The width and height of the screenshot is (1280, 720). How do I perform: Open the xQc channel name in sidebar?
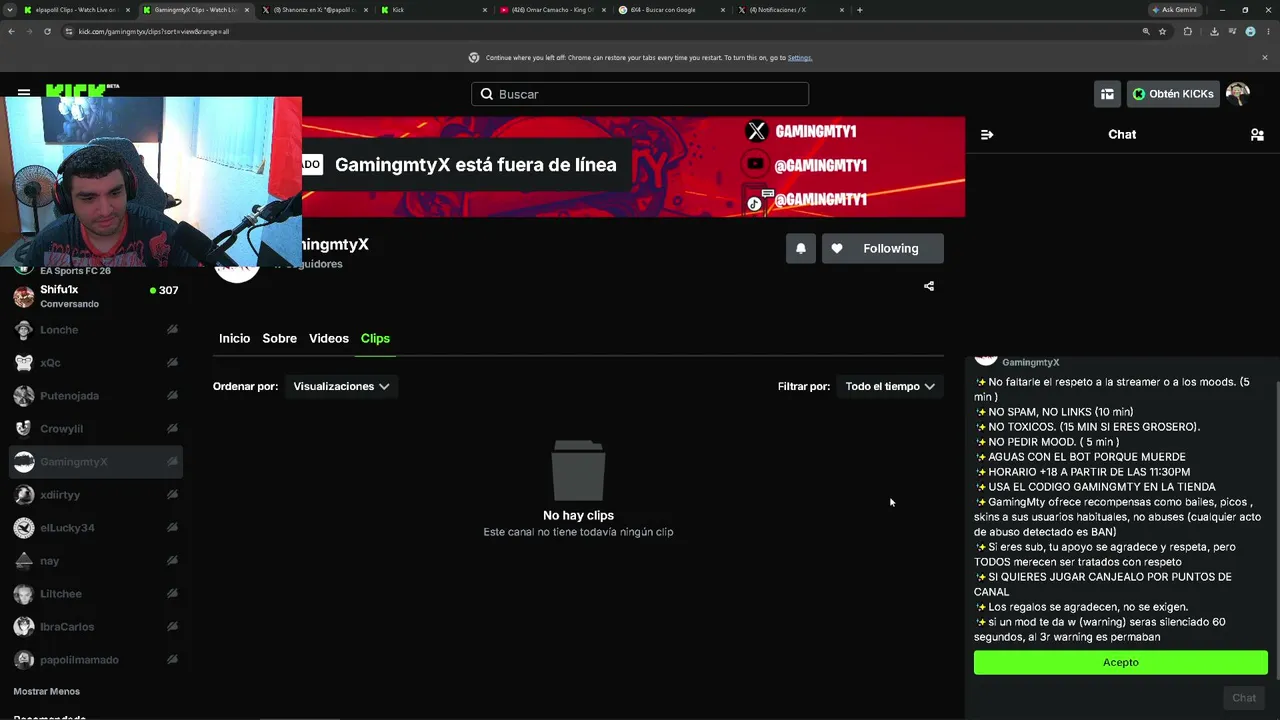click(x=50, y=363)
